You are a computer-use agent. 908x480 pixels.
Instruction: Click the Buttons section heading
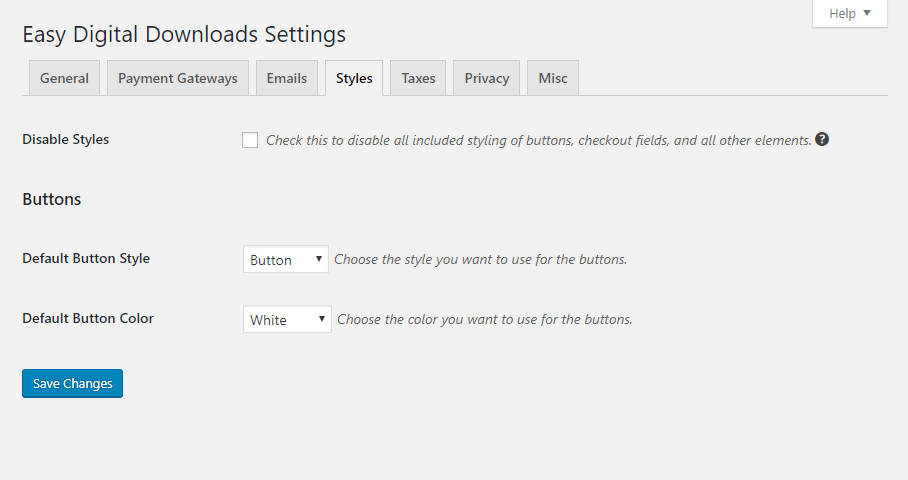click(x=52, y=199)
